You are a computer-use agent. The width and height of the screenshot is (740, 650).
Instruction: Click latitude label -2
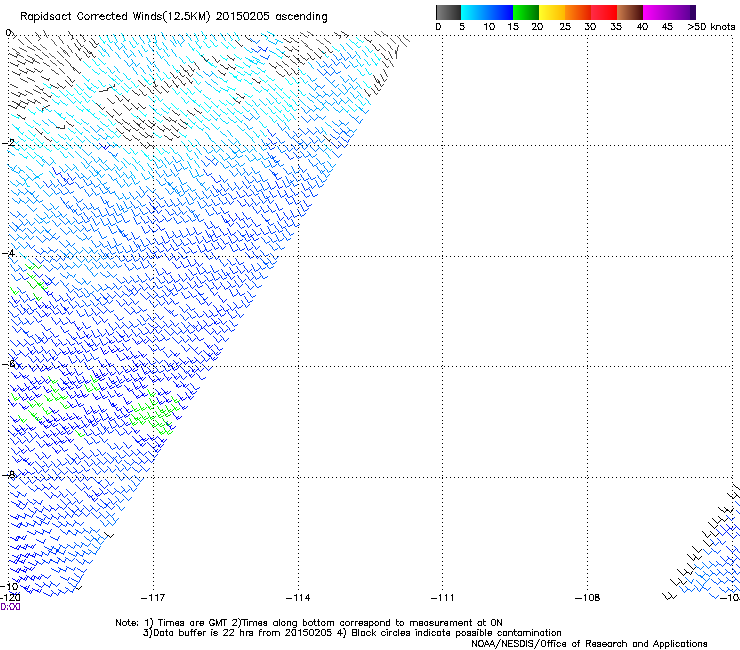[8, 143]
